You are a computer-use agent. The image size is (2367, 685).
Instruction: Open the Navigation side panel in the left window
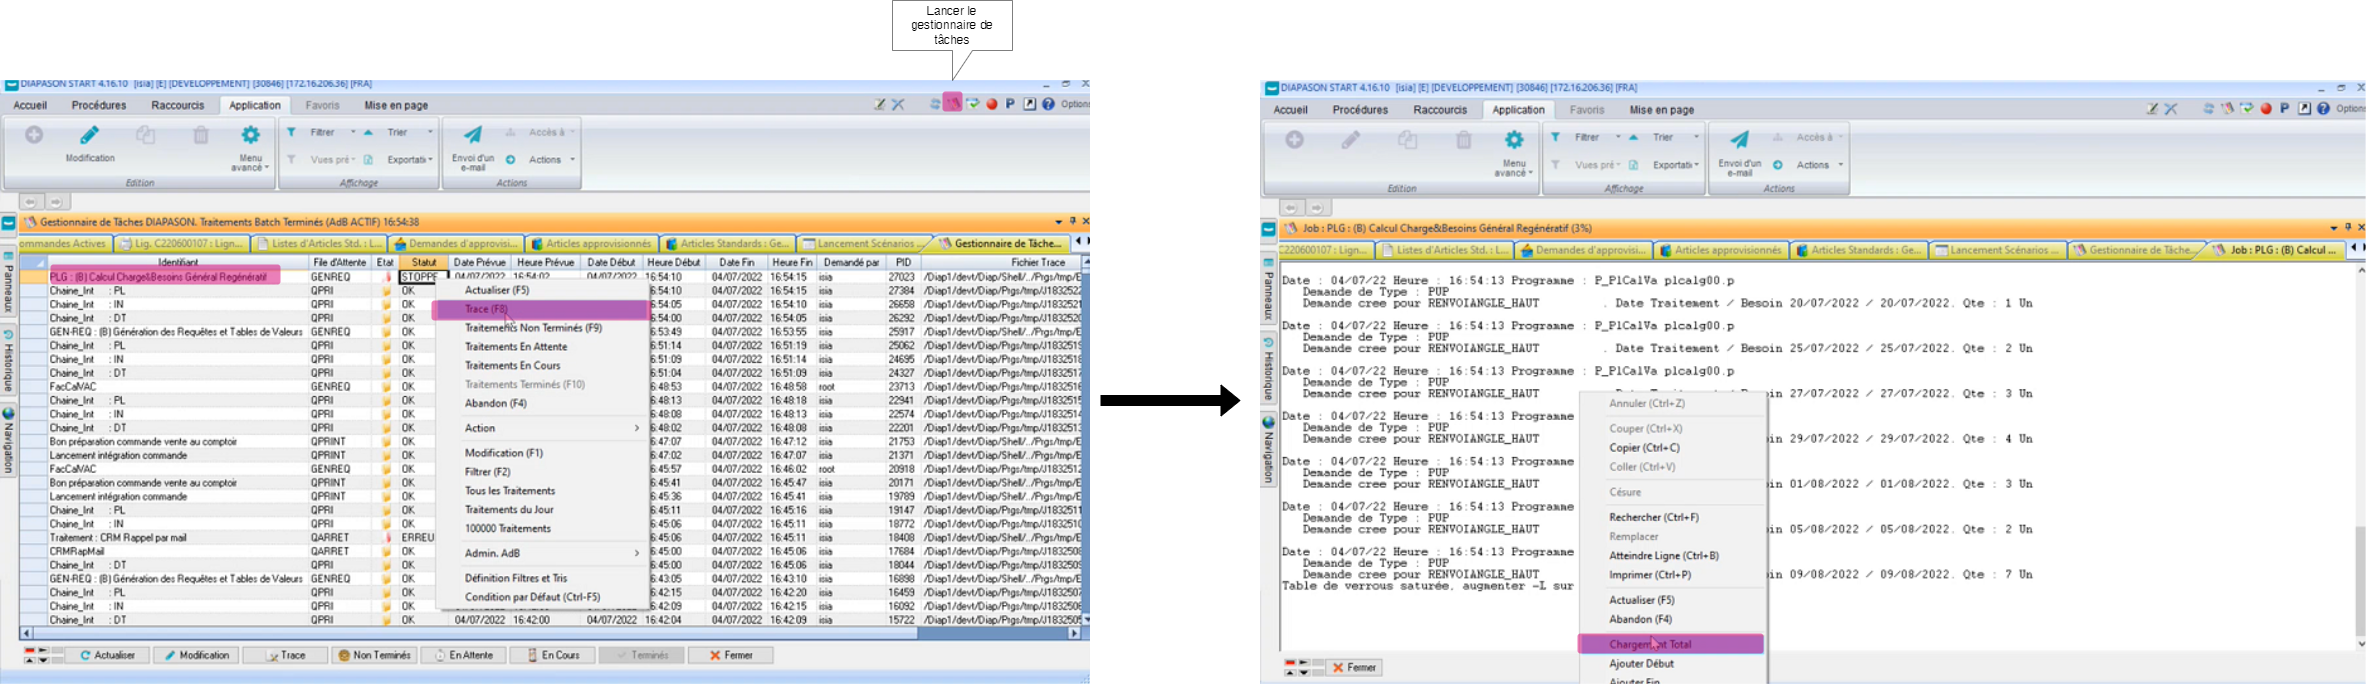pyautogui.click(x=9, y=440)
